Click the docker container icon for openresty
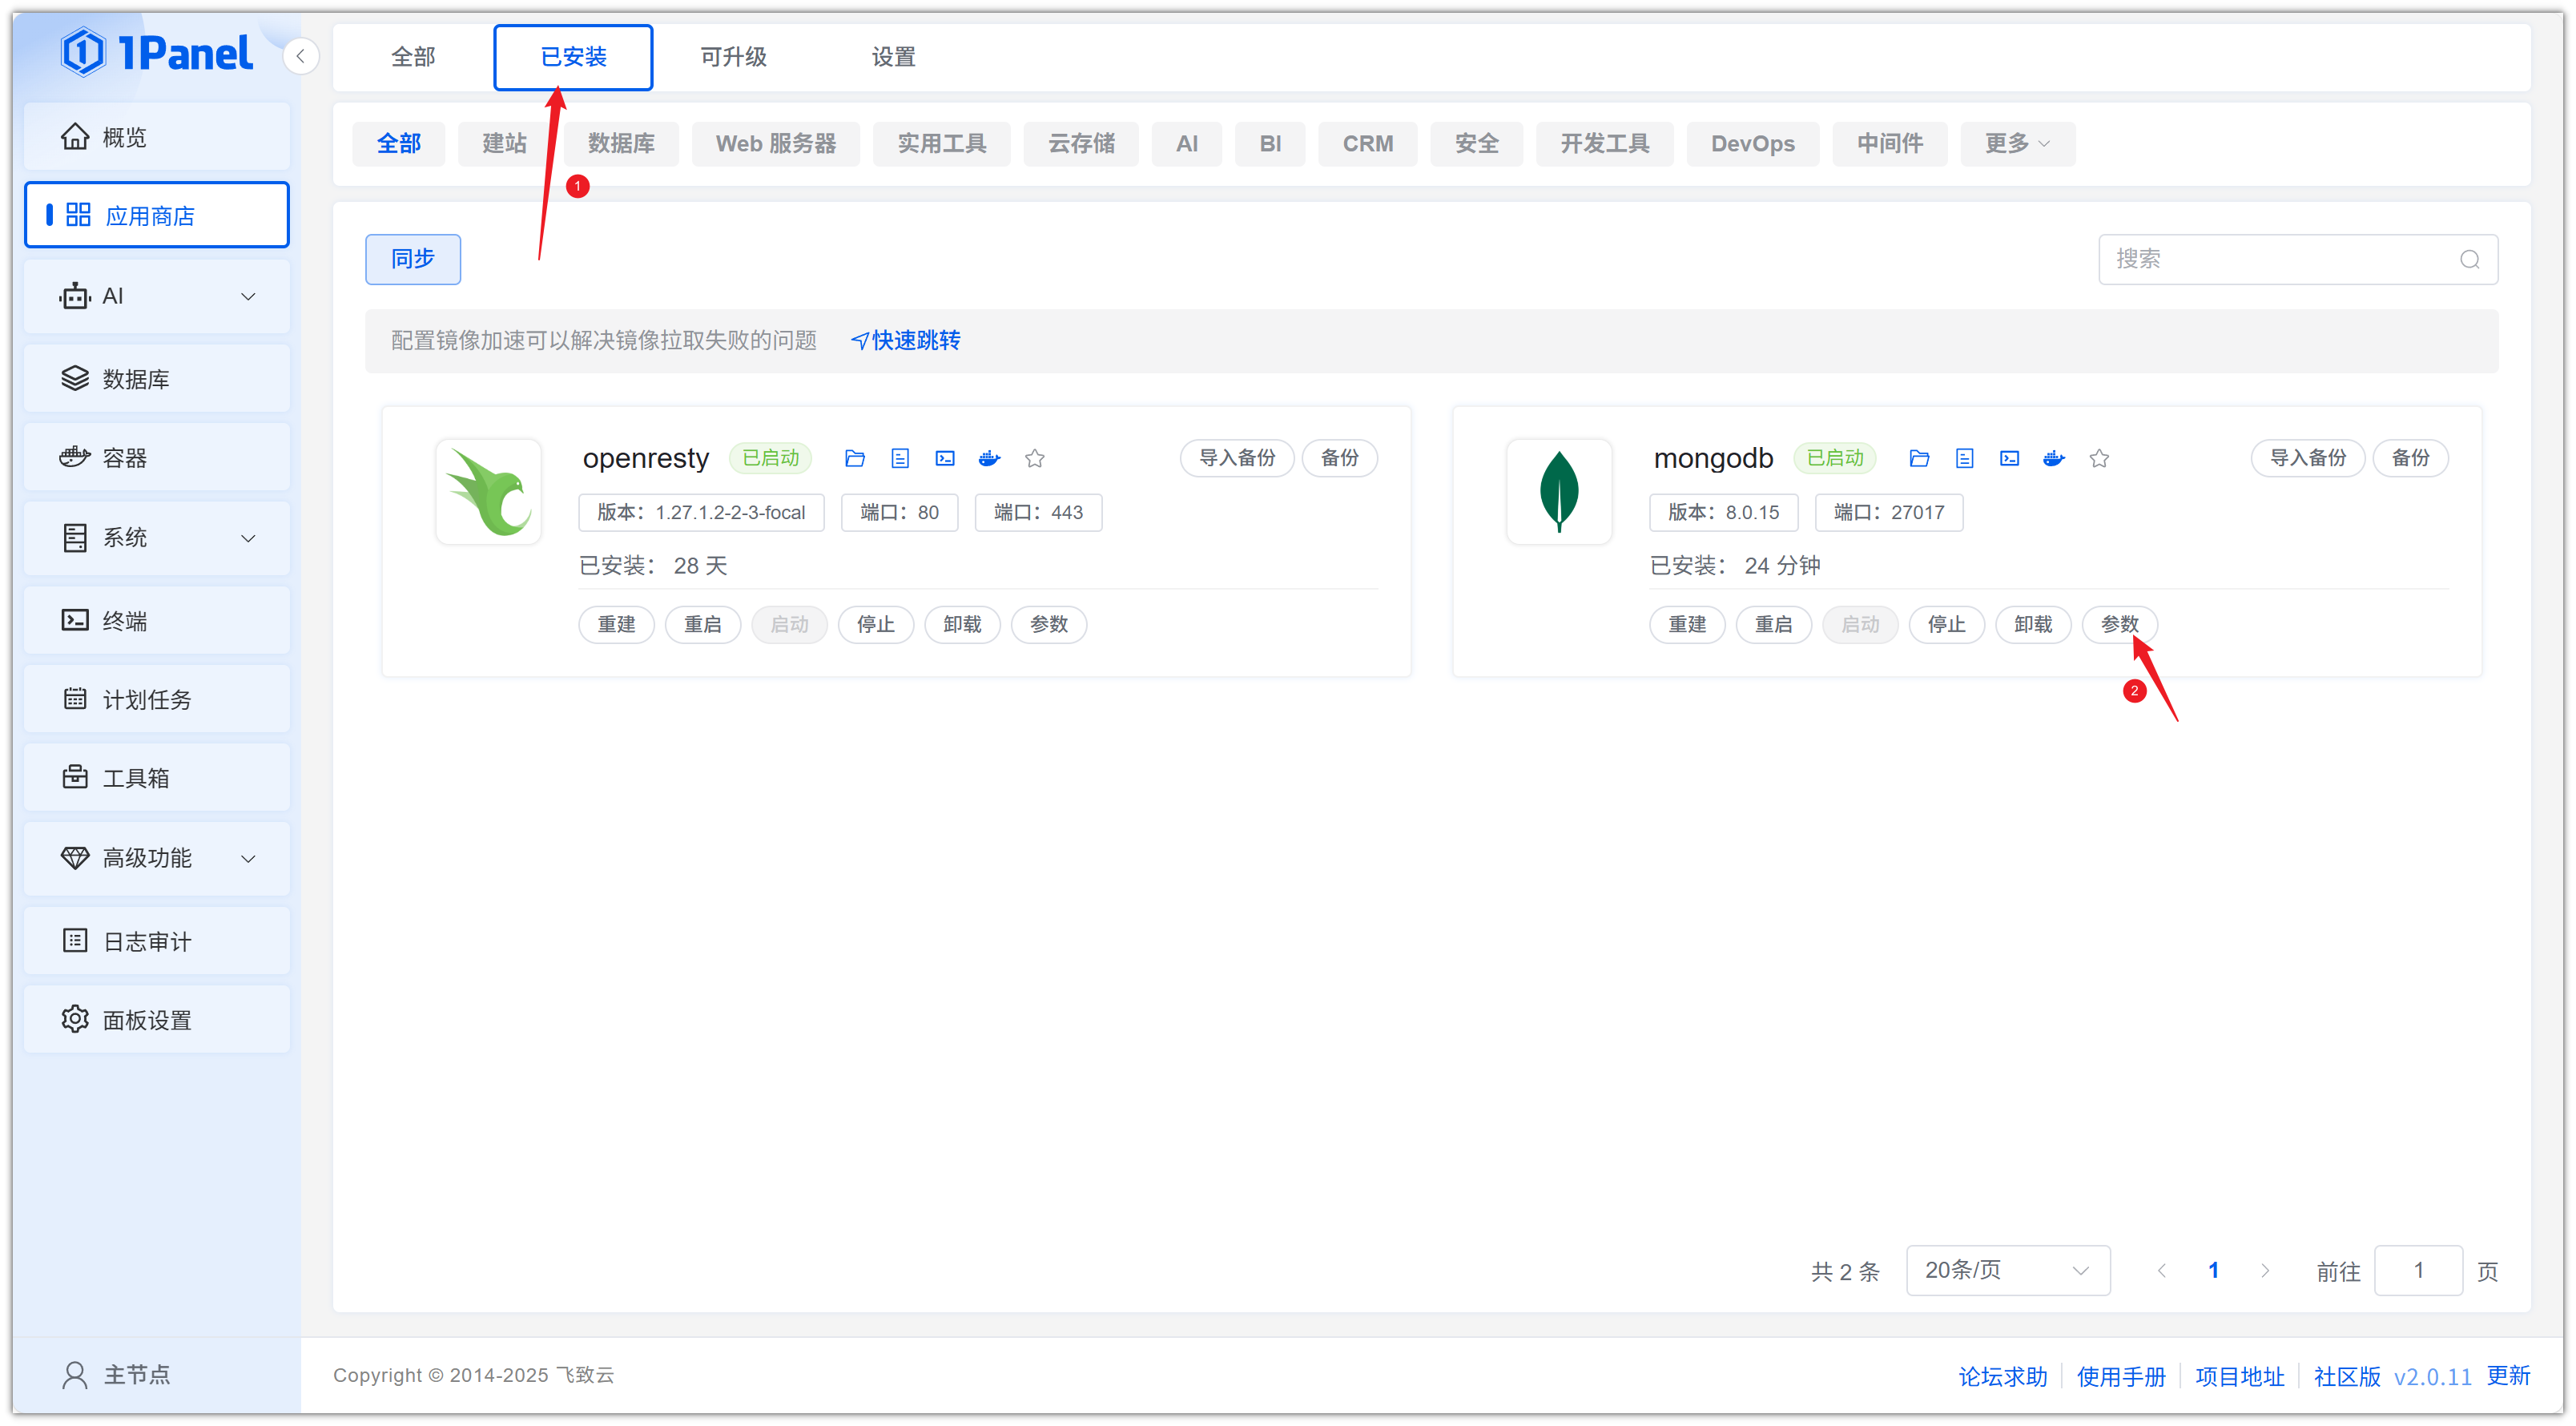The height and width of the screenshot is (1426, 2576). coord(989,458)
